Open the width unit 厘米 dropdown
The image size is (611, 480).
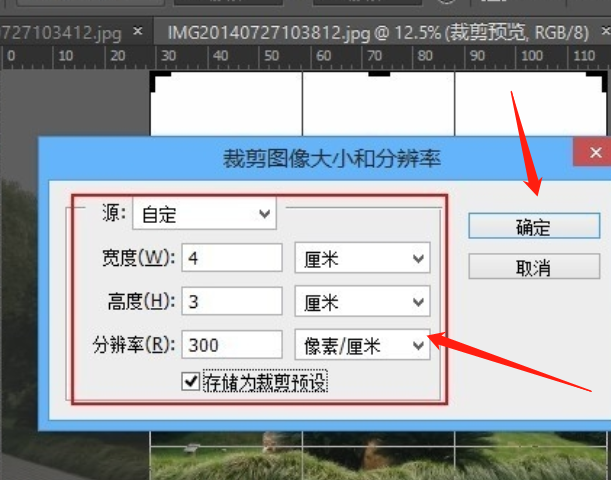coord(362,258)
